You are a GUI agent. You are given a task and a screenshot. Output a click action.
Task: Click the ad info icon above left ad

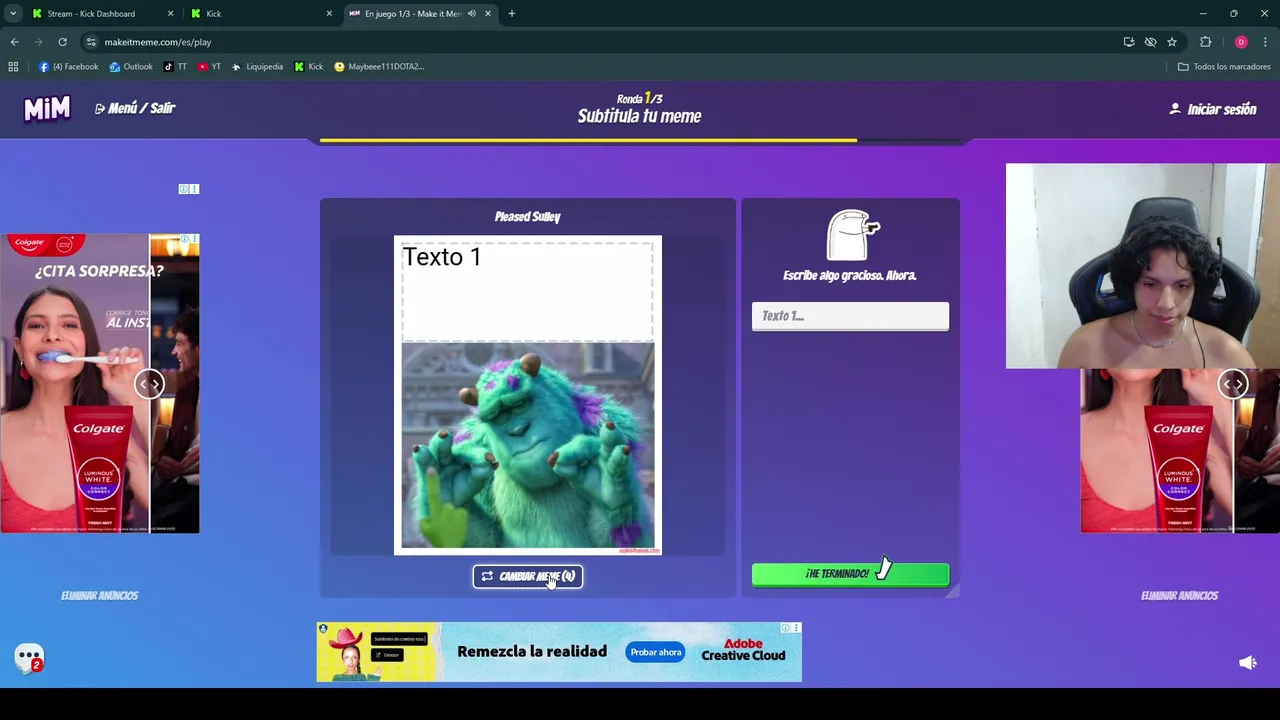[x=184, y=189]
